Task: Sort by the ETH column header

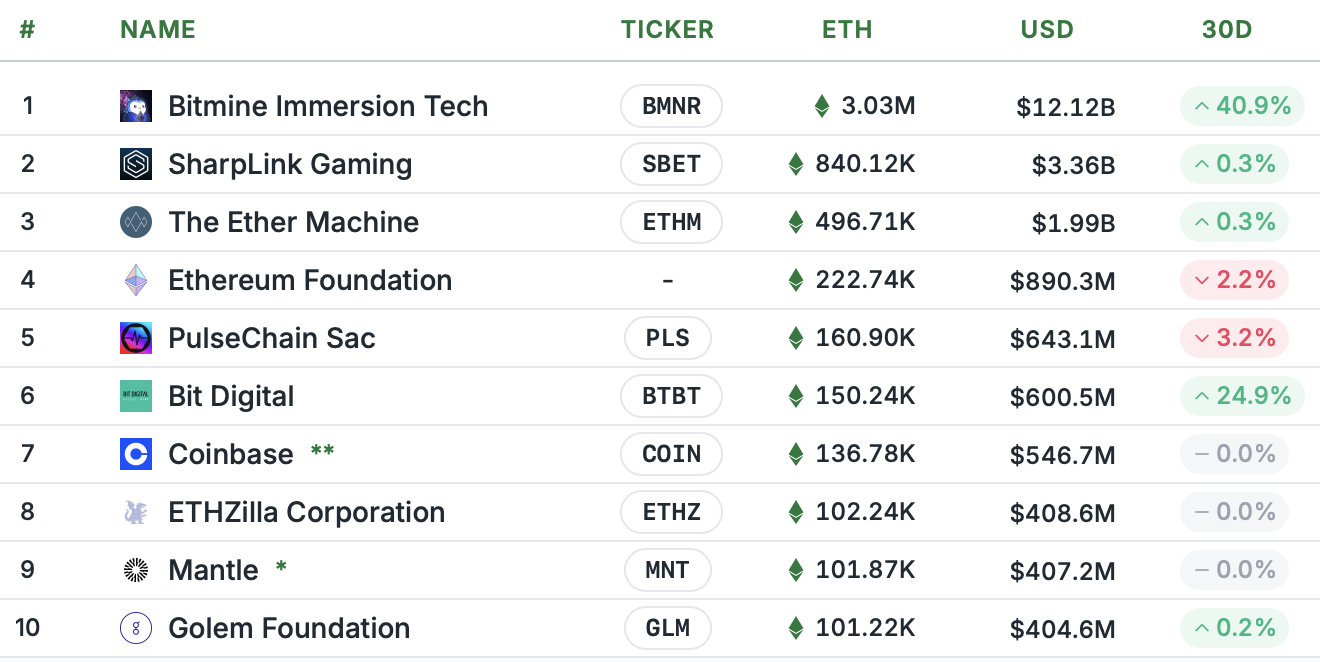Action: [x=846, y=29]
